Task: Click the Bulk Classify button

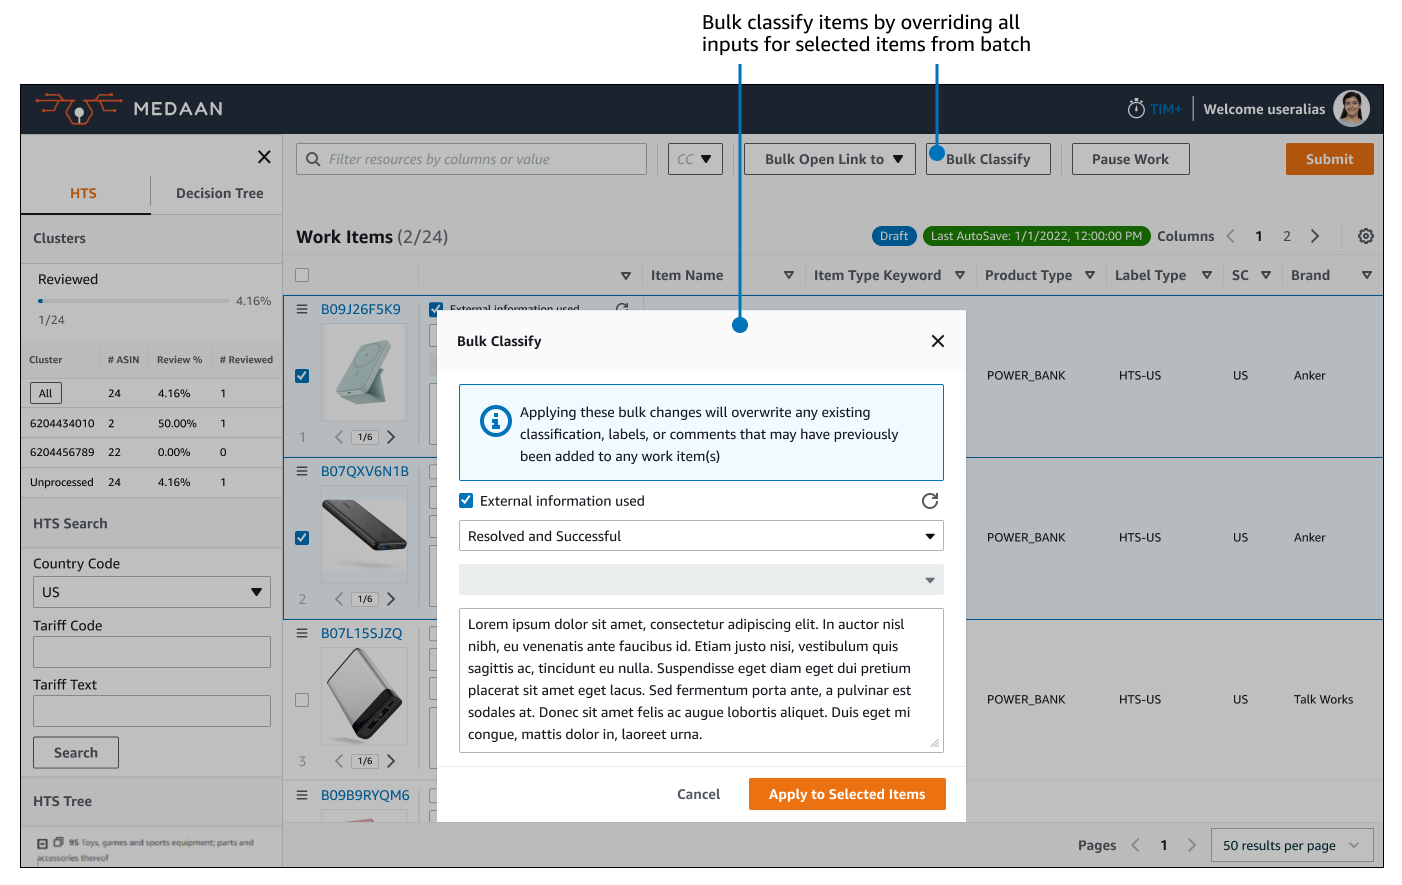Action: [988, 159]
